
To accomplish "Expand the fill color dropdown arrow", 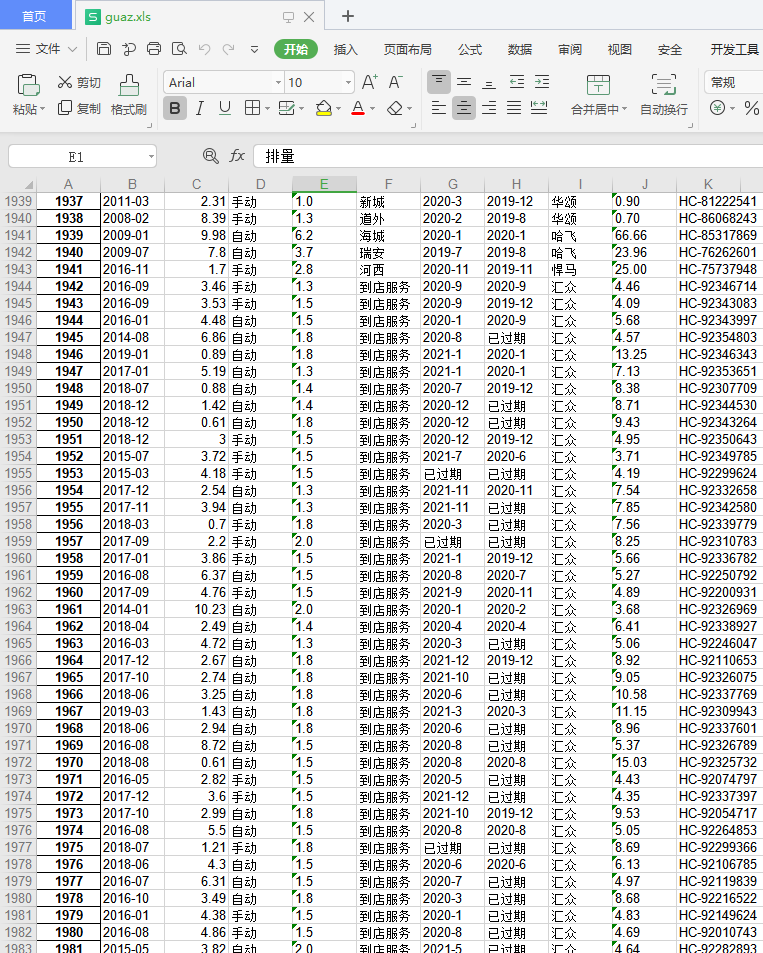I will tap(338, 109).
